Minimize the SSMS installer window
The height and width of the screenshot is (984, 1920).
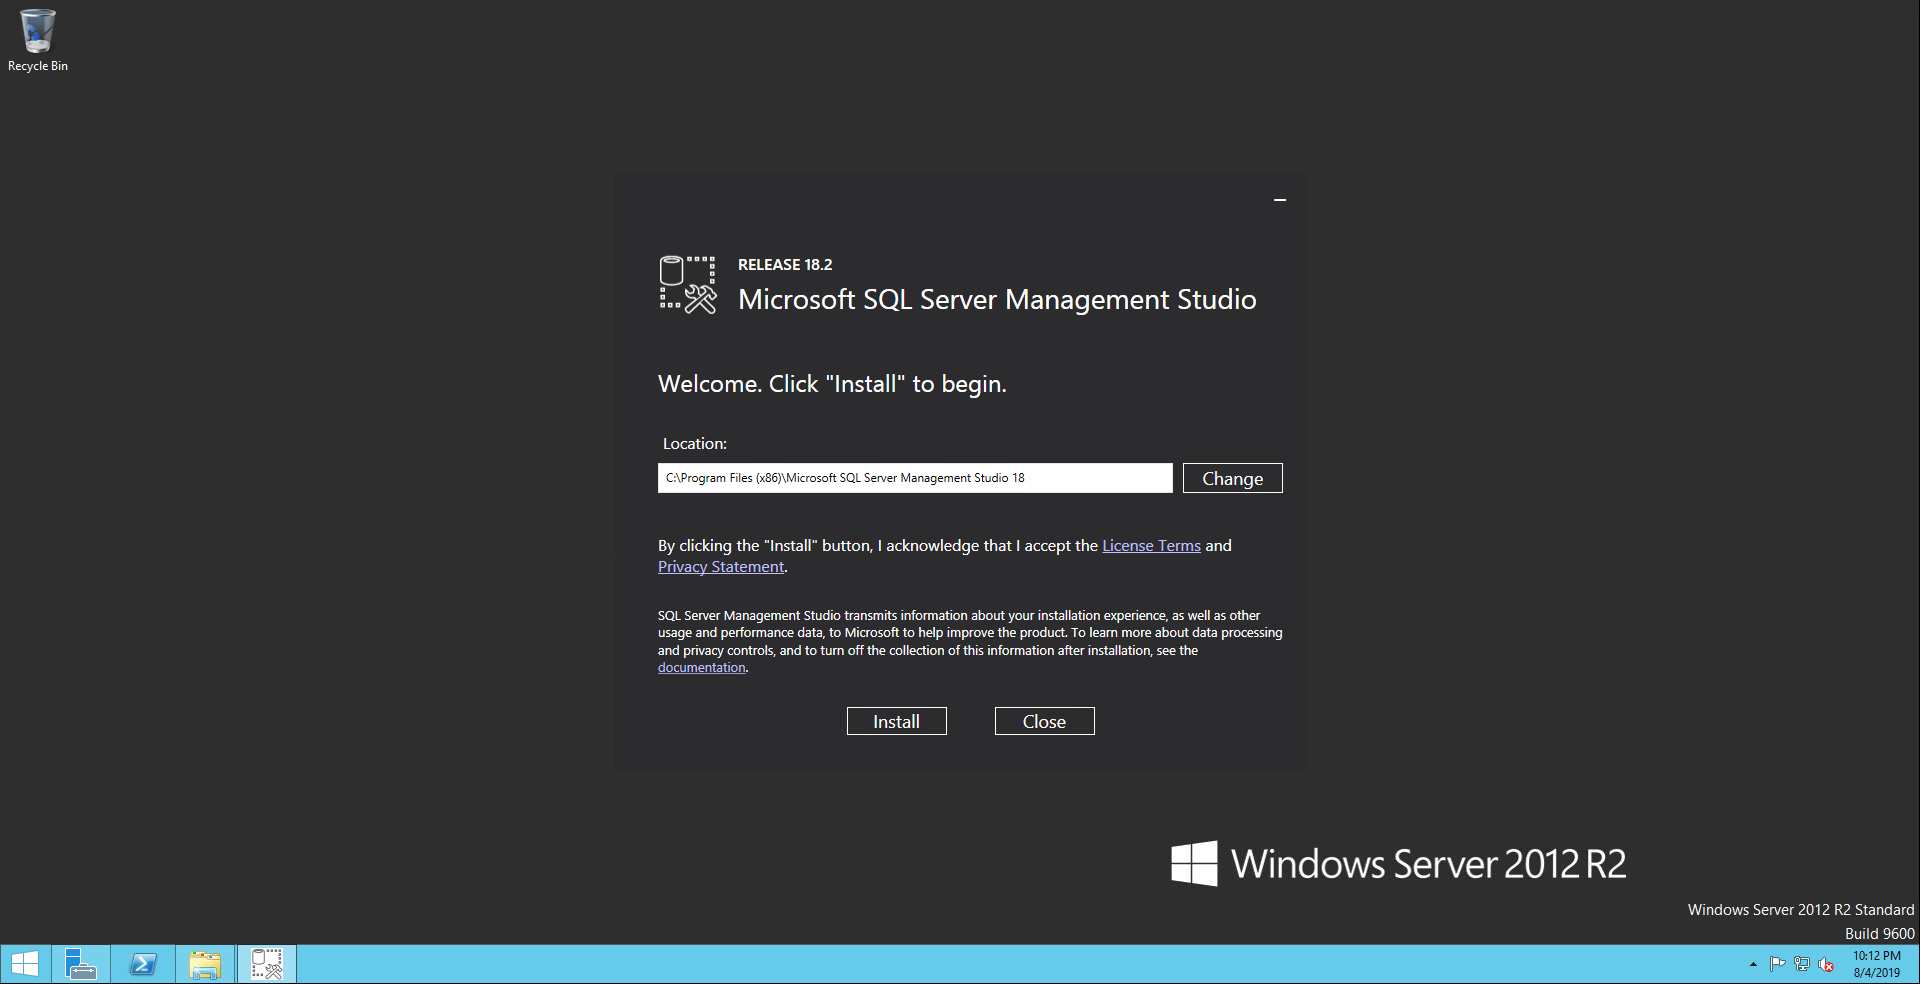[1280, 200]
